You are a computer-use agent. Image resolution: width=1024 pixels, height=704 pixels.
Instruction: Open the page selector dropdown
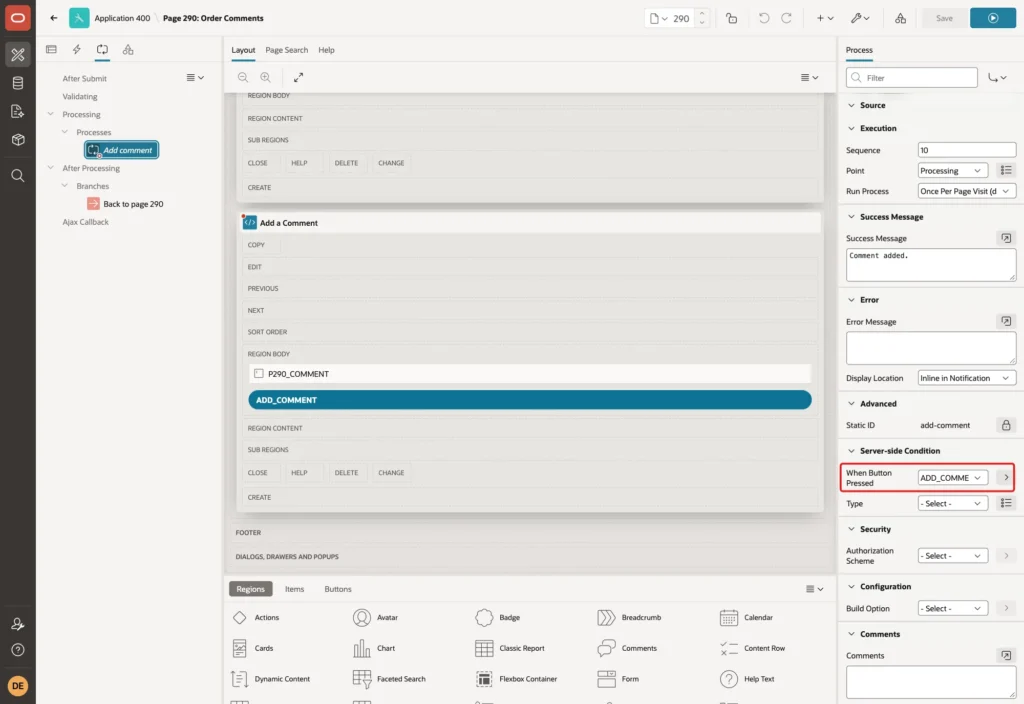(x=658, y=18)
